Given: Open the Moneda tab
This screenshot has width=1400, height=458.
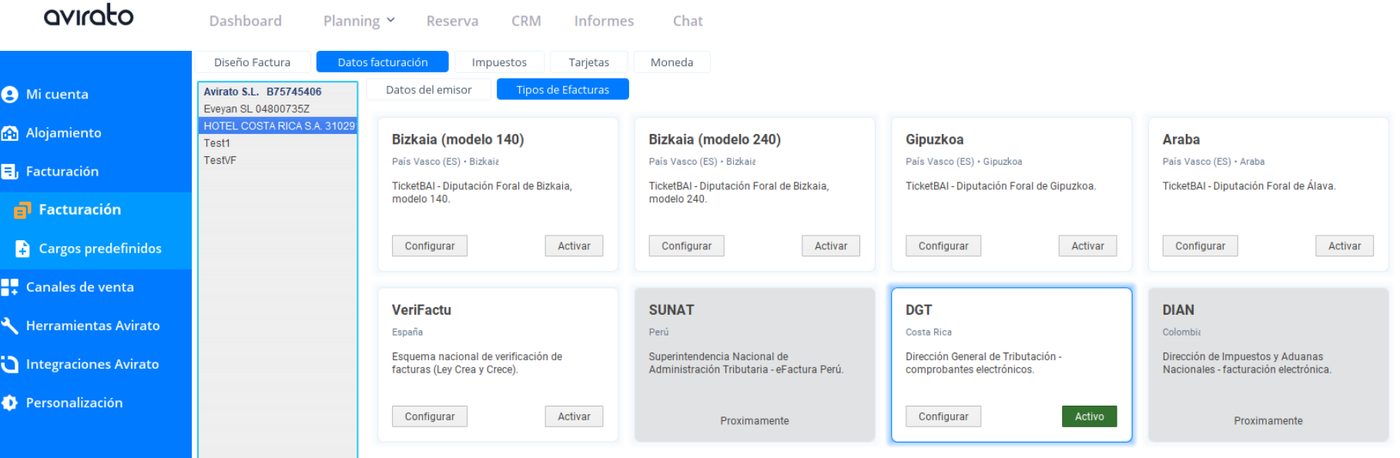Looking at the screenshot, I should (x=671, y=62).
